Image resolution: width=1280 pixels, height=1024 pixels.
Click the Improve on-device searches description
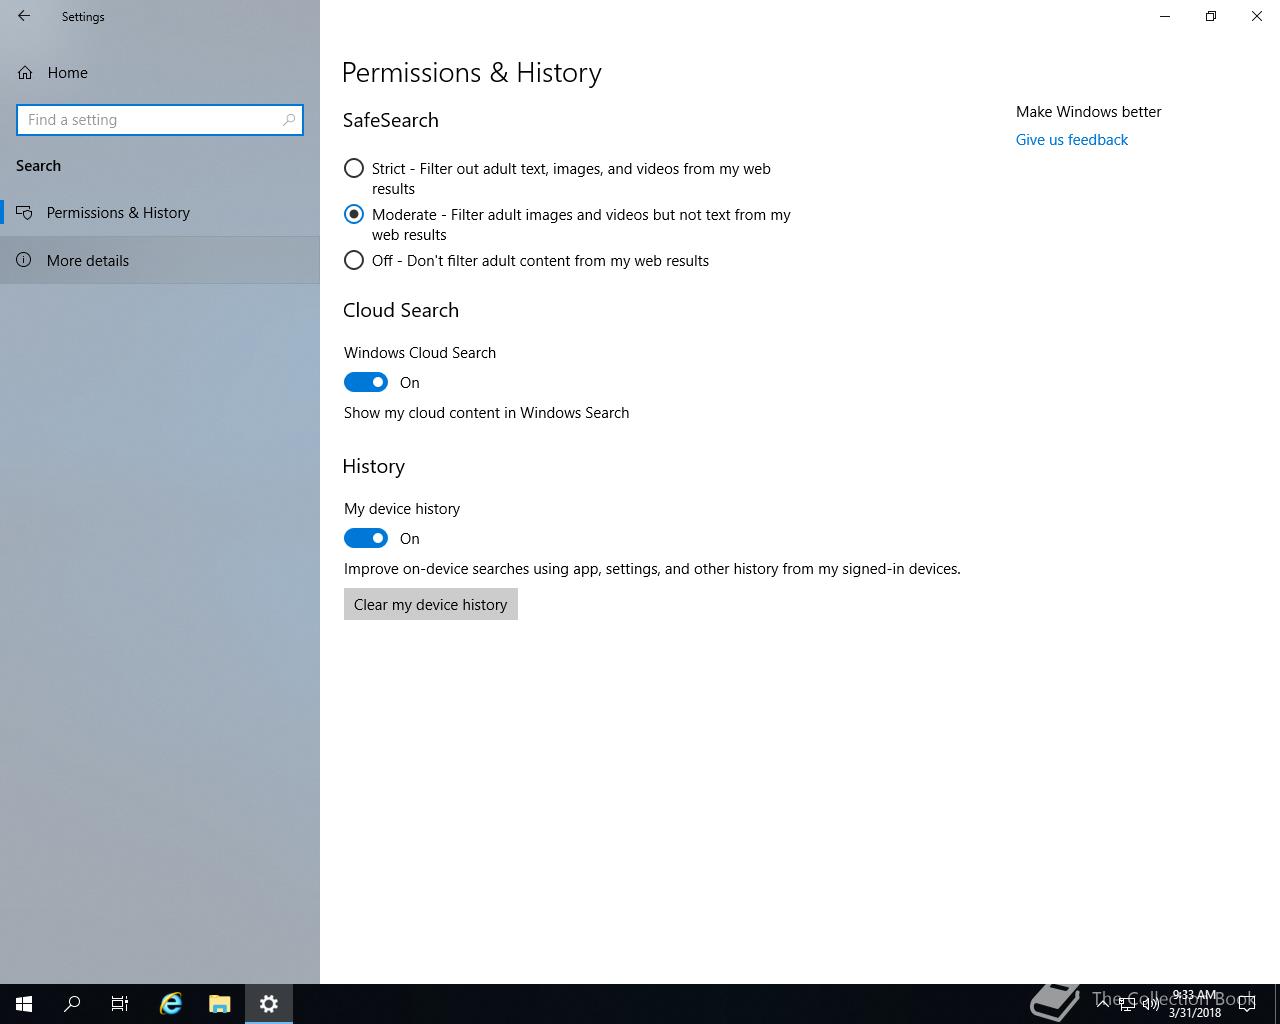point(652,569)
